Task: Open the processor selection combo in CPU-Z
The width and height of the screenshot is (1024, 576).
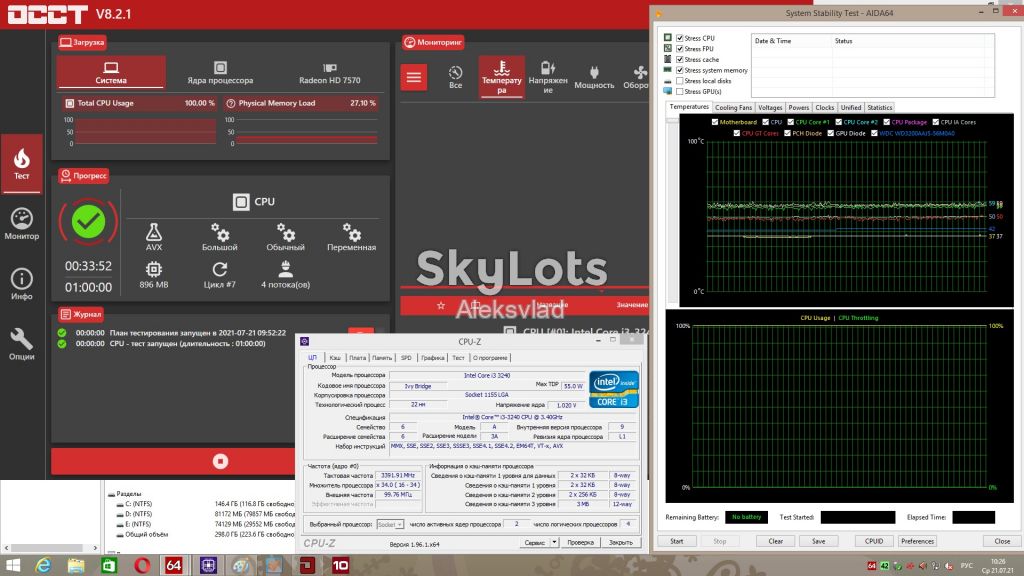Action: (390, 524)
